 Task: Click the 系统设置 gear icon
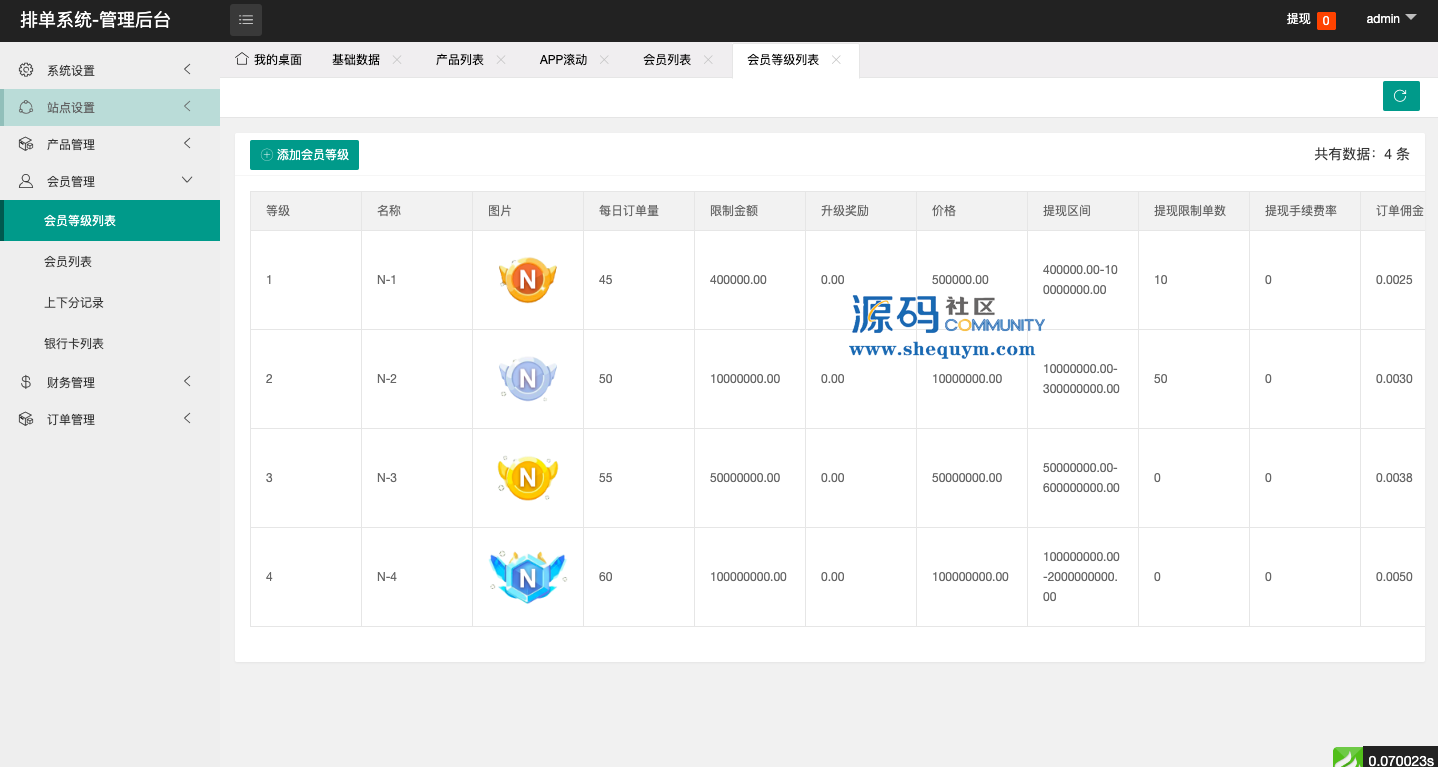(27, 70)
